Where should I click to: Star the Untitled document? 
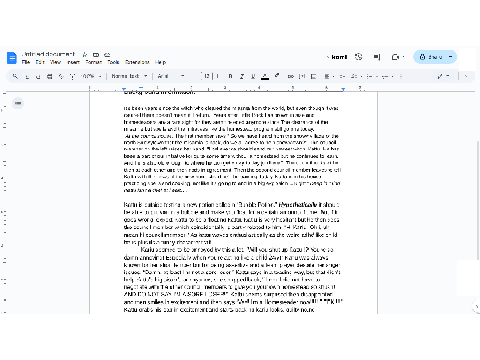[x=85, y=54]
